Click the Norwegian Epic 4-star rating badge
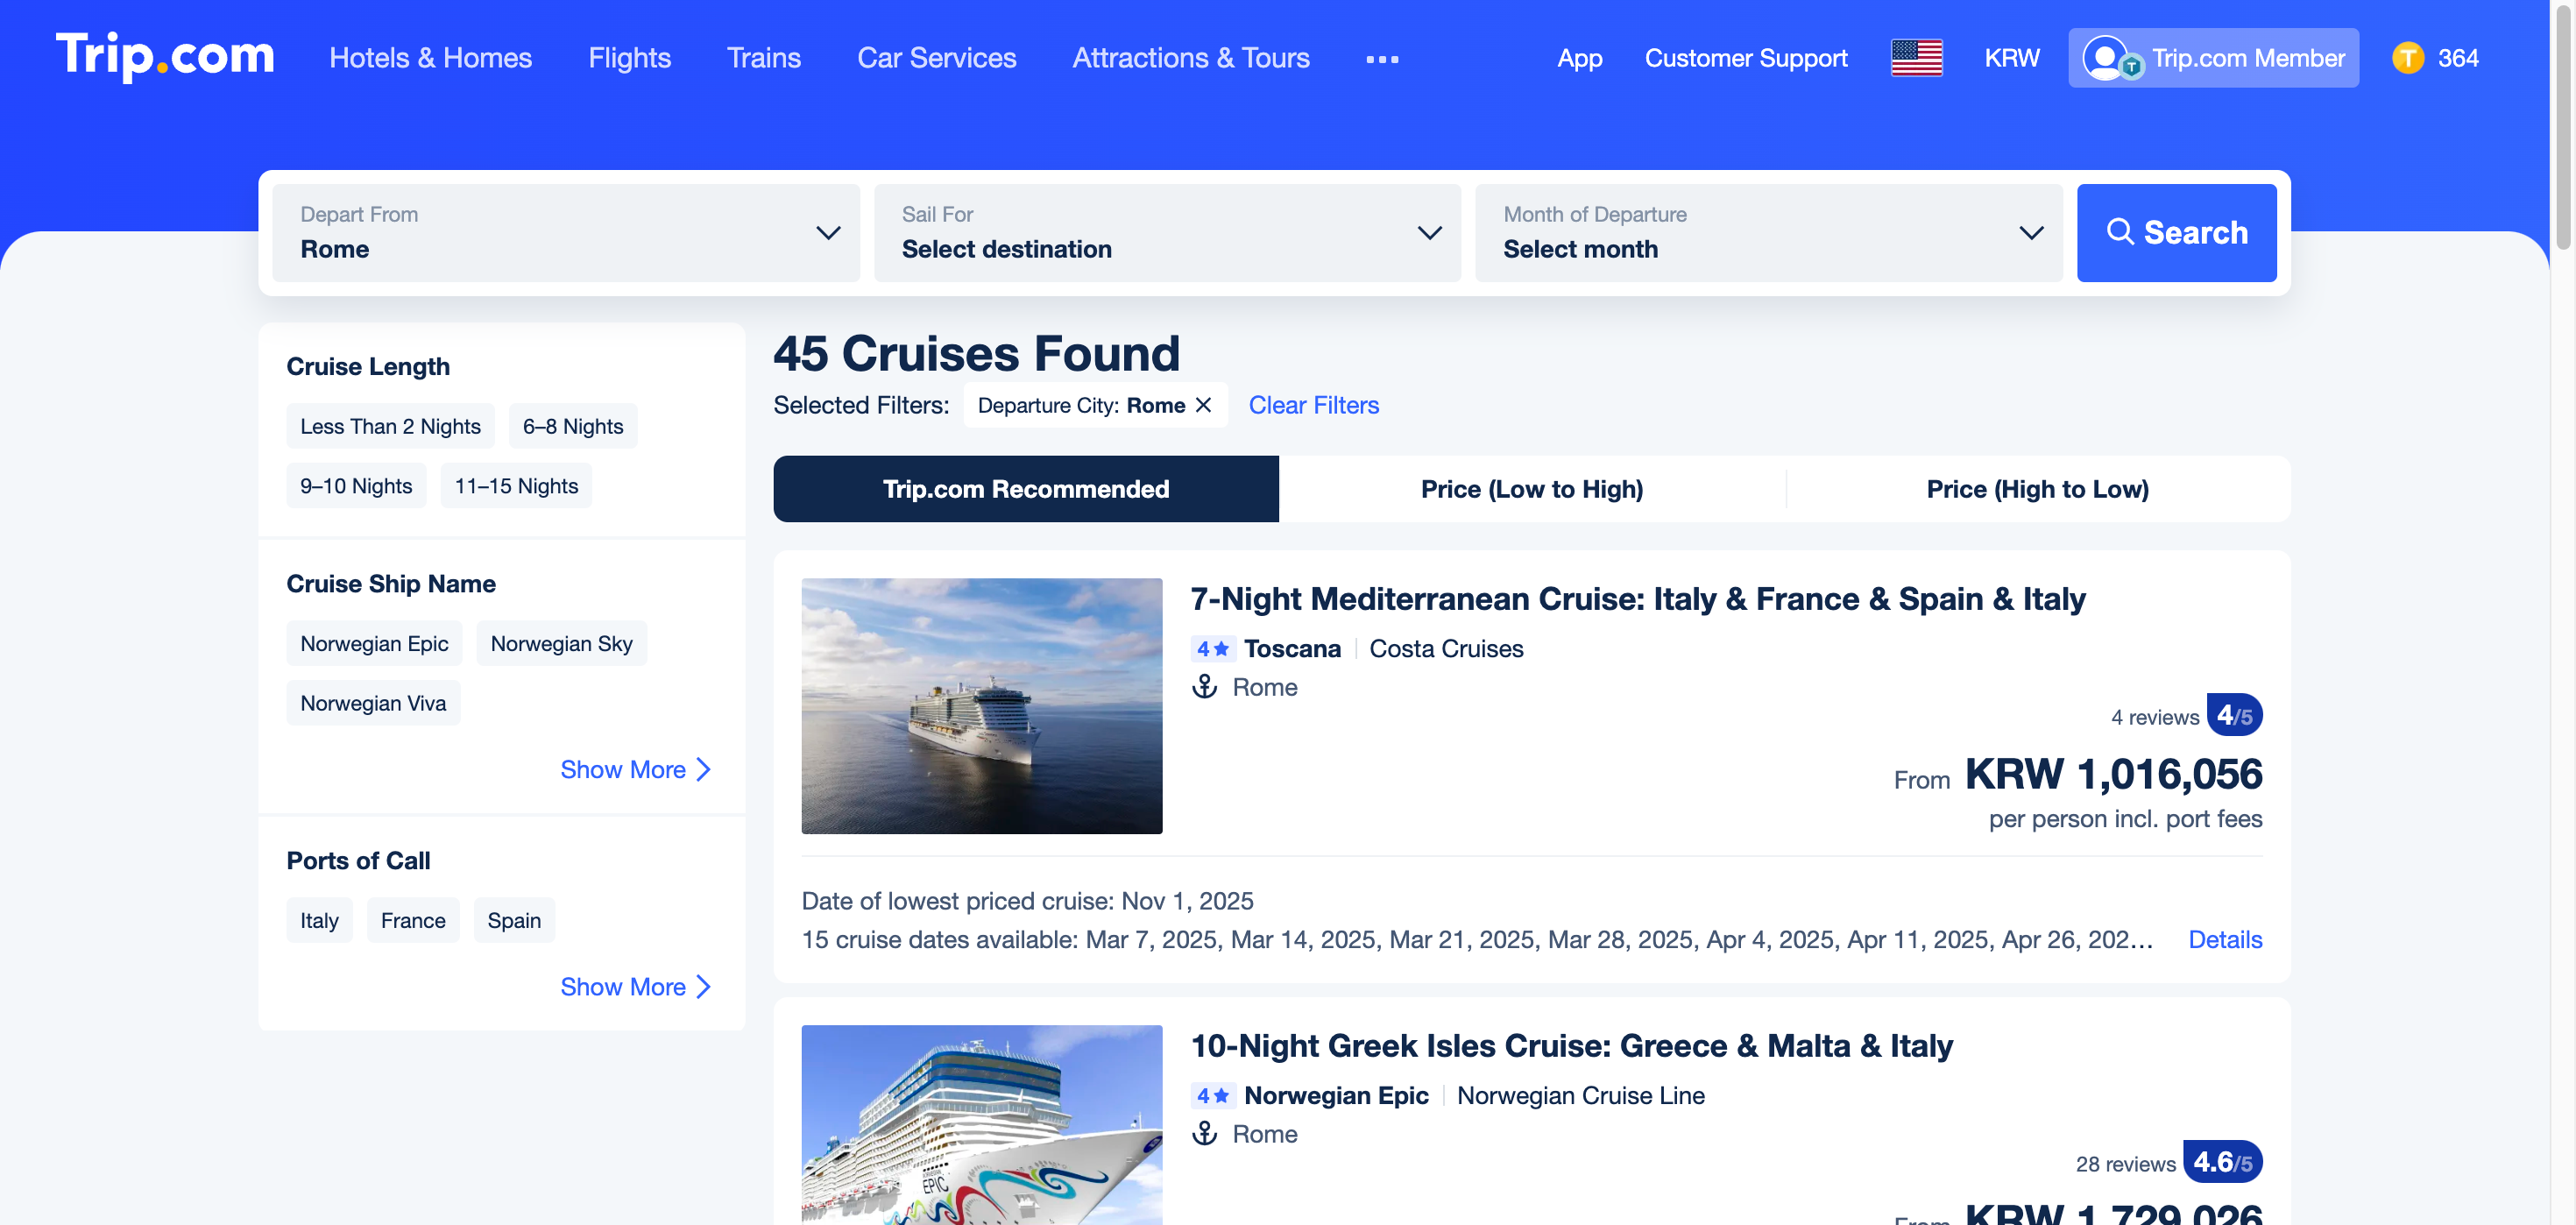Screen dimensions: 2576x1225 tap(1213, 1096)
